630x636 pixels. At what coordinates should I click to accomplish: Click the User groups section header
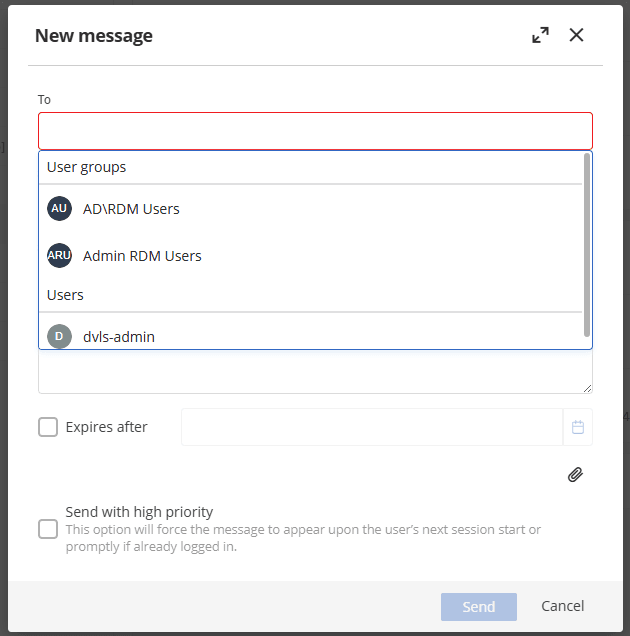(86, 167)
